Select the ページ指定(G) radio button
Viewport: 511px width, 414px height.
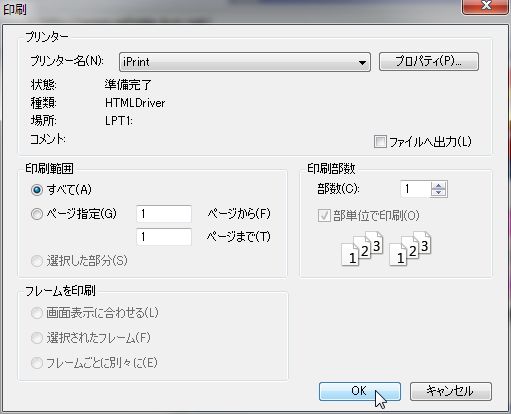click(x=37, y=214)
